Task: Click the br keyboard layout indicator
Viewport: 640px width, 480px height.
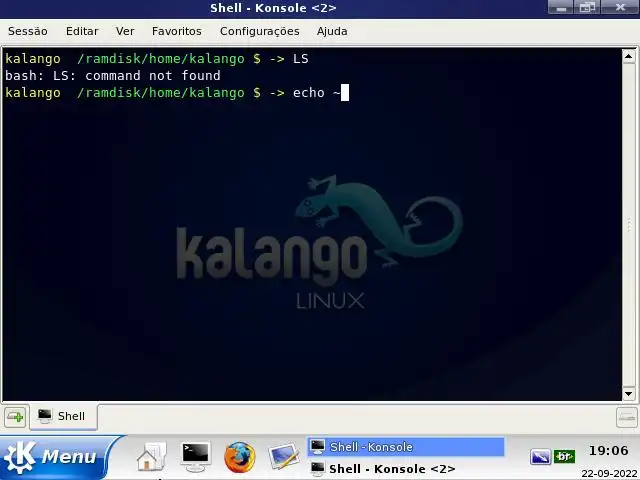Action: [564, 456]
